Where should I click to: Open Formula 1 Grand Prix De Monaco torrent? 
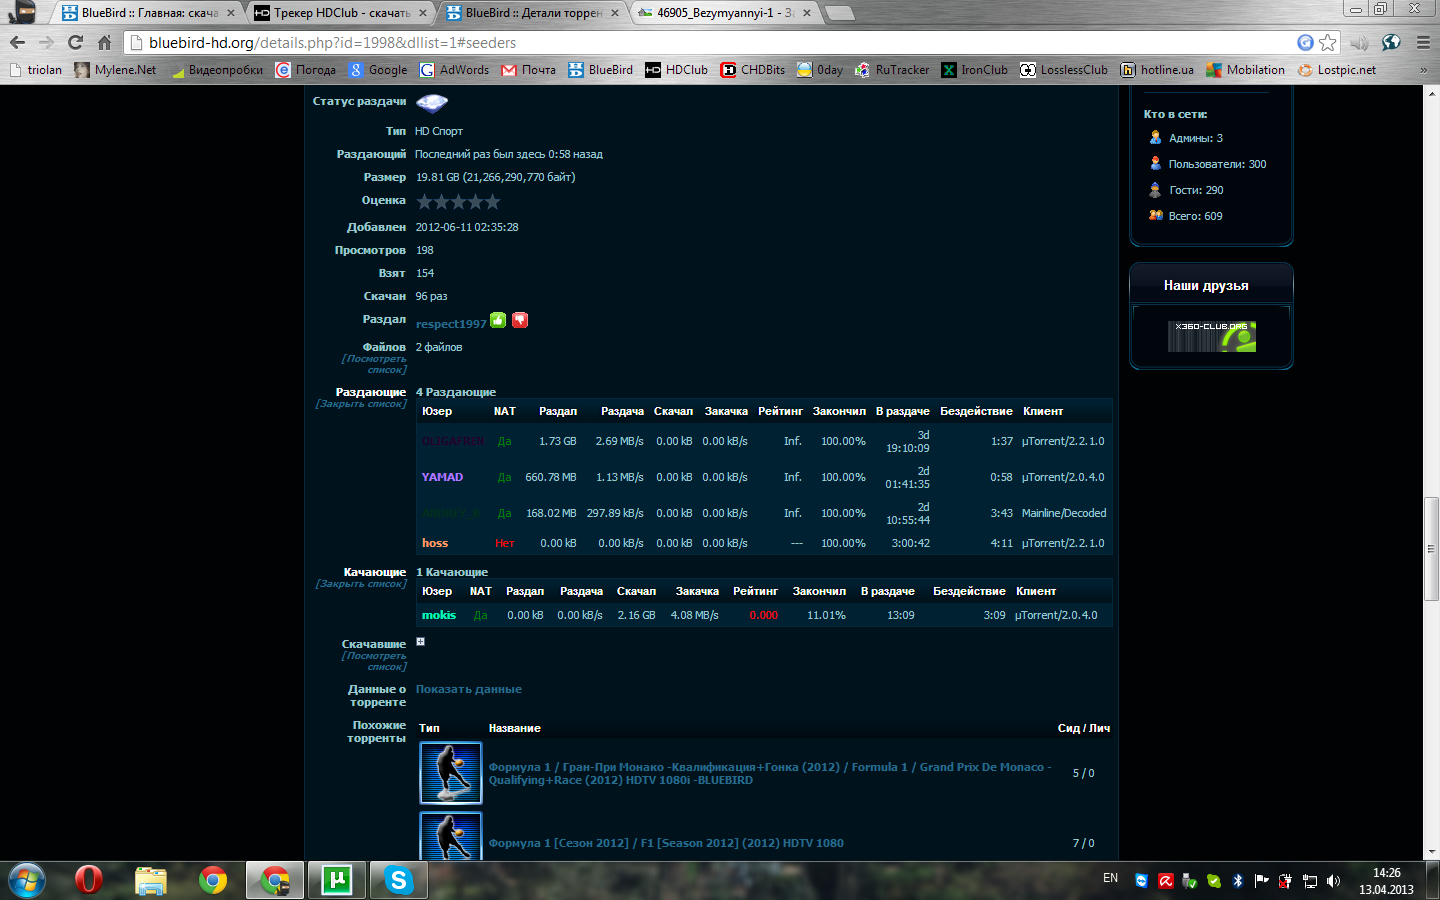click(770, 773)
